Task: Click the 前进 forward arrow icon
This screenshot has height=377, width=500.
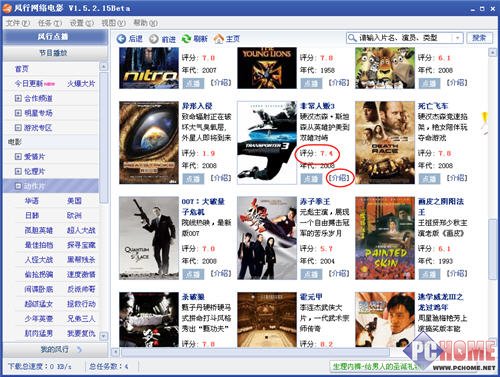Action: 154,39
